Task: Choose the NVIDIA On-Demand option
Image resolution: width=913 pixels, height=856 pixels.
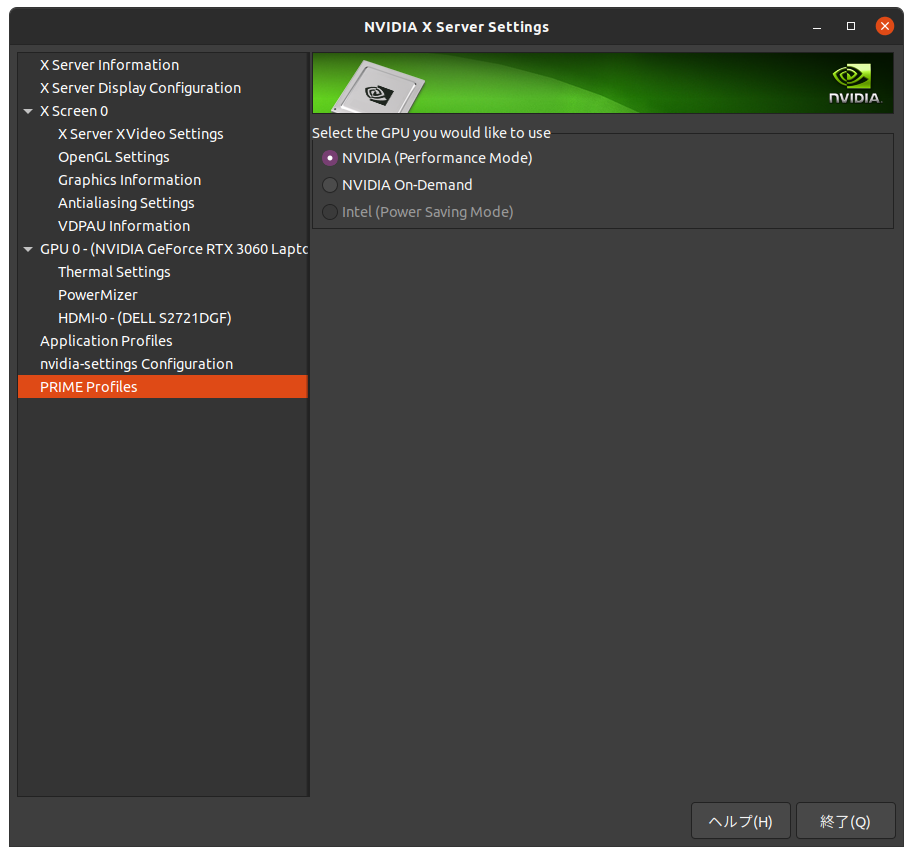Action: point(330,185)
